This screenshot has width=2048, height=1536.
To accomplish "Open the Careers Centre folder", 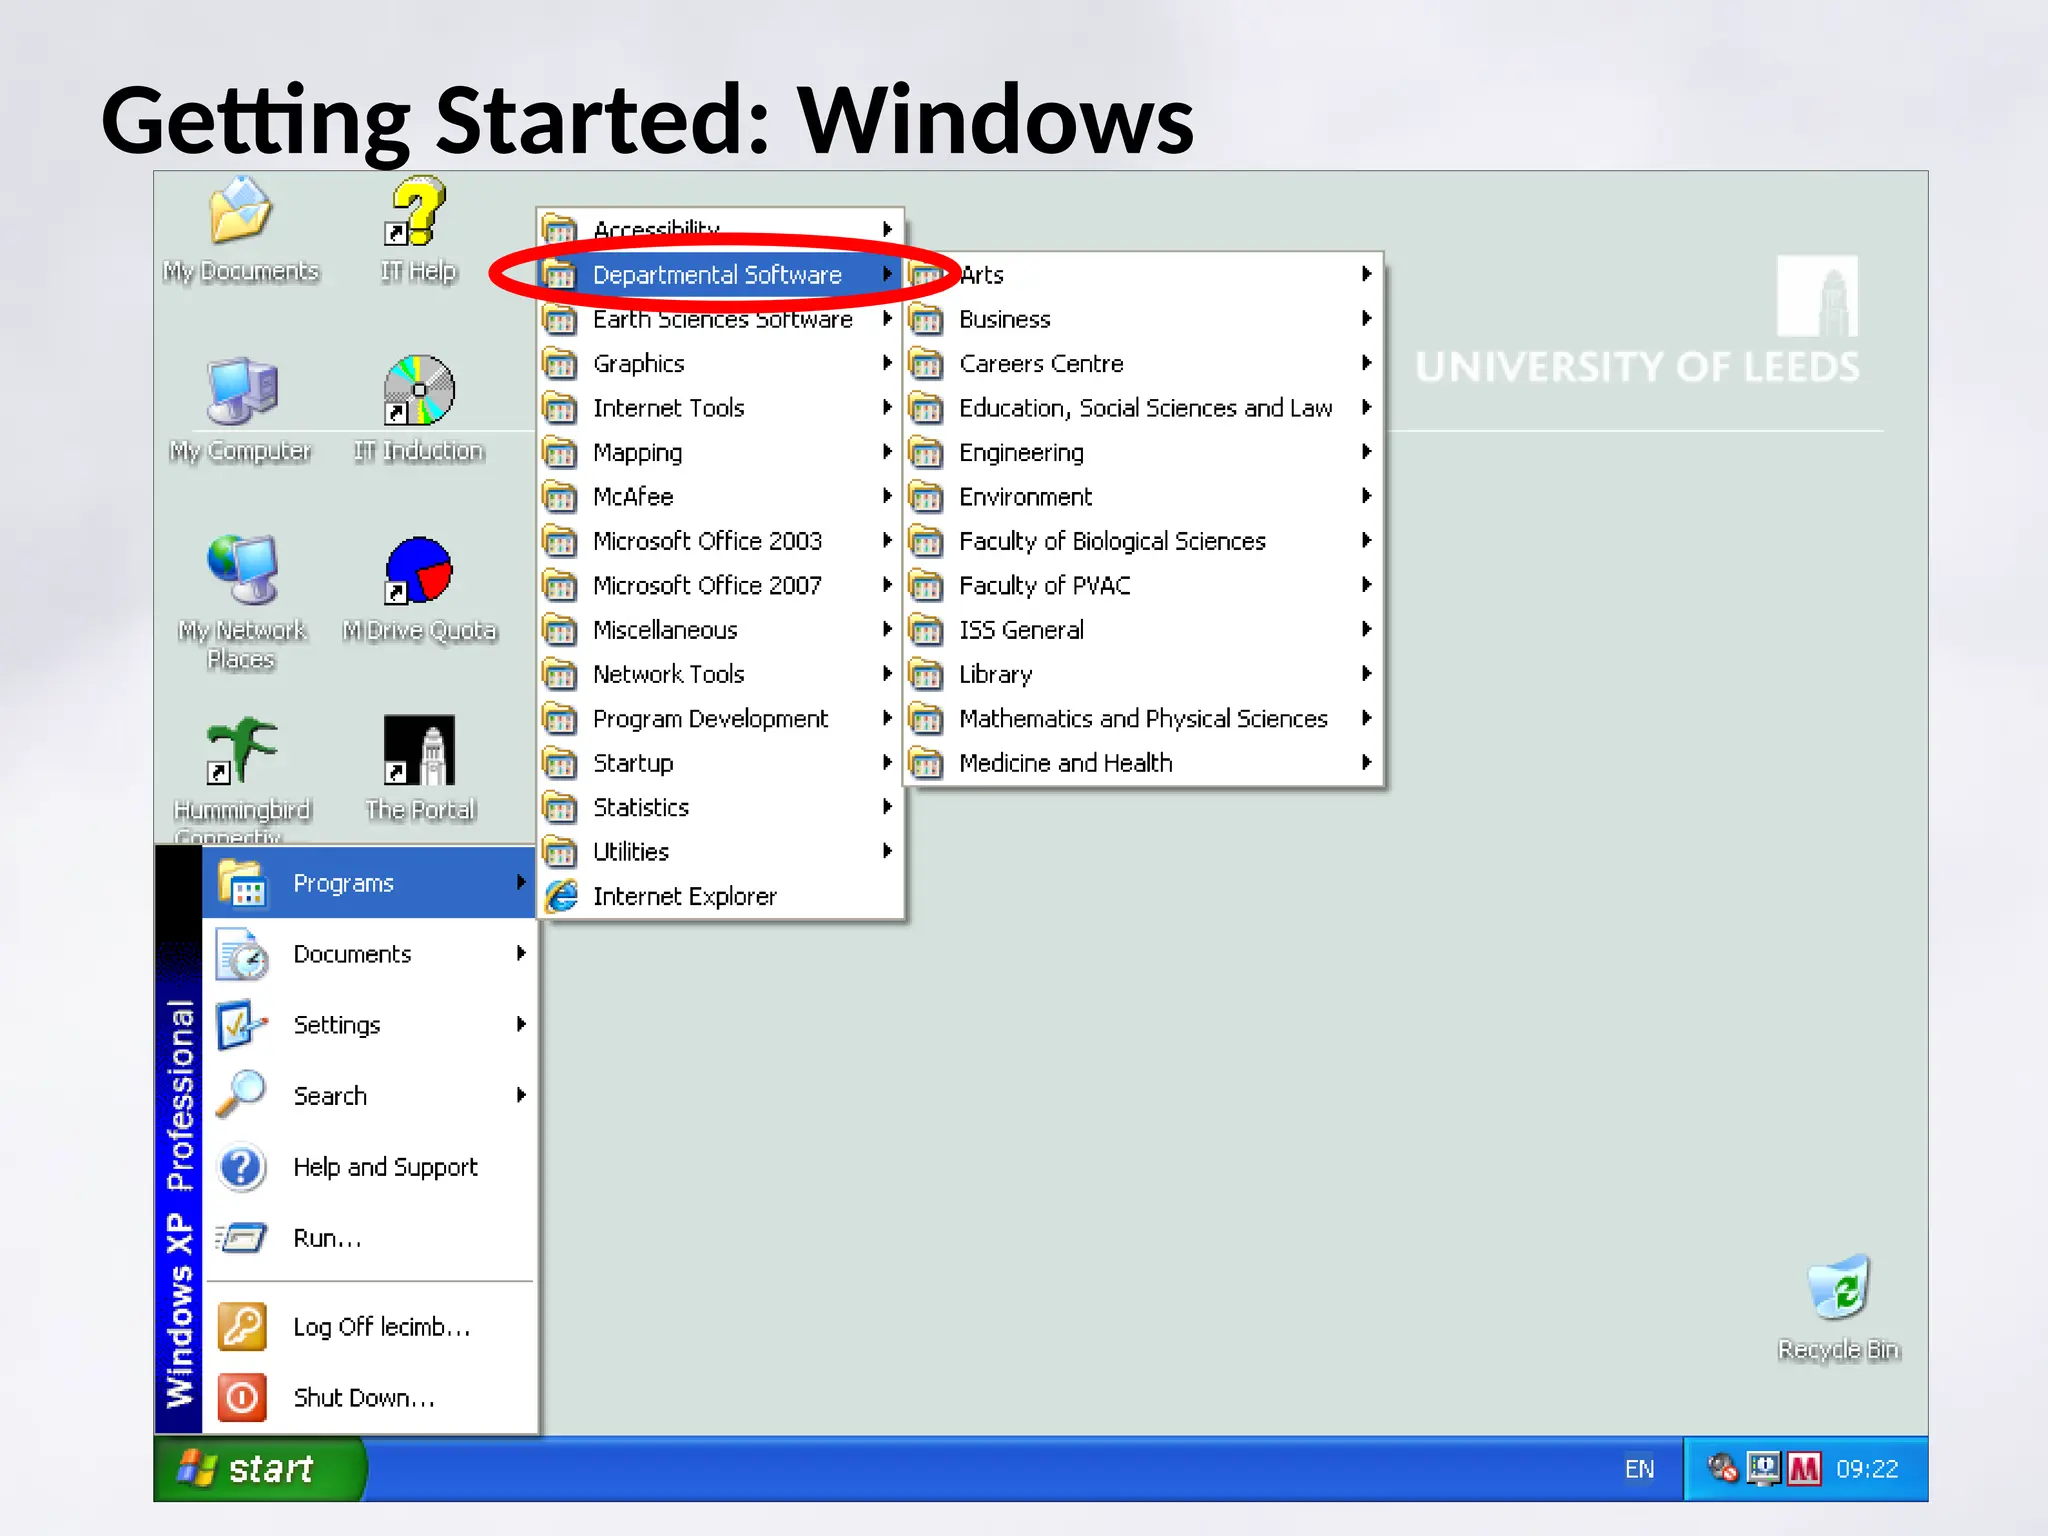I will click(1143, 363).
